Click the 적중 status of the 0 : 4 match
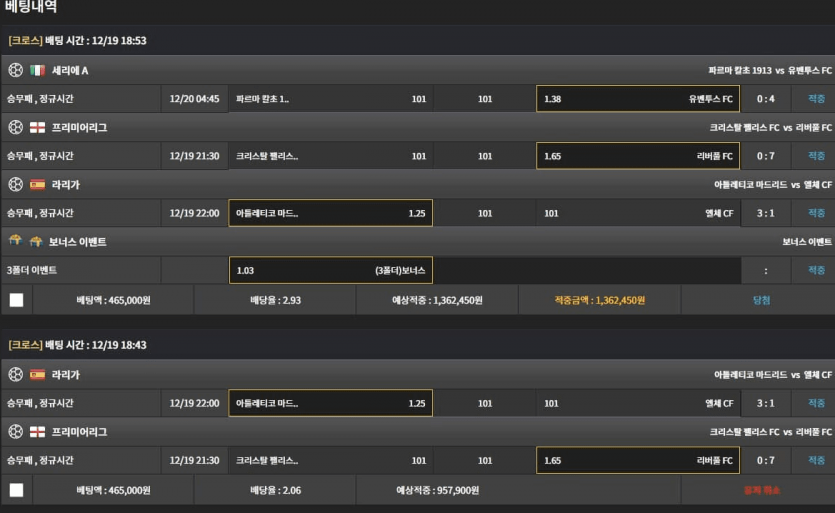The width and height of the screenshot is (835, 513). [816, 99]
